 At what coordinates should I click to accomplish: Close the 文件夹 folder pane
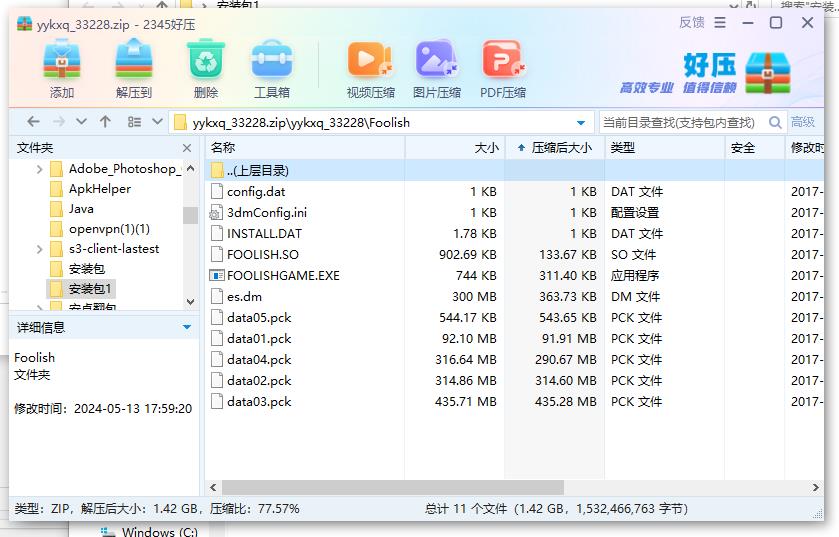187,148
